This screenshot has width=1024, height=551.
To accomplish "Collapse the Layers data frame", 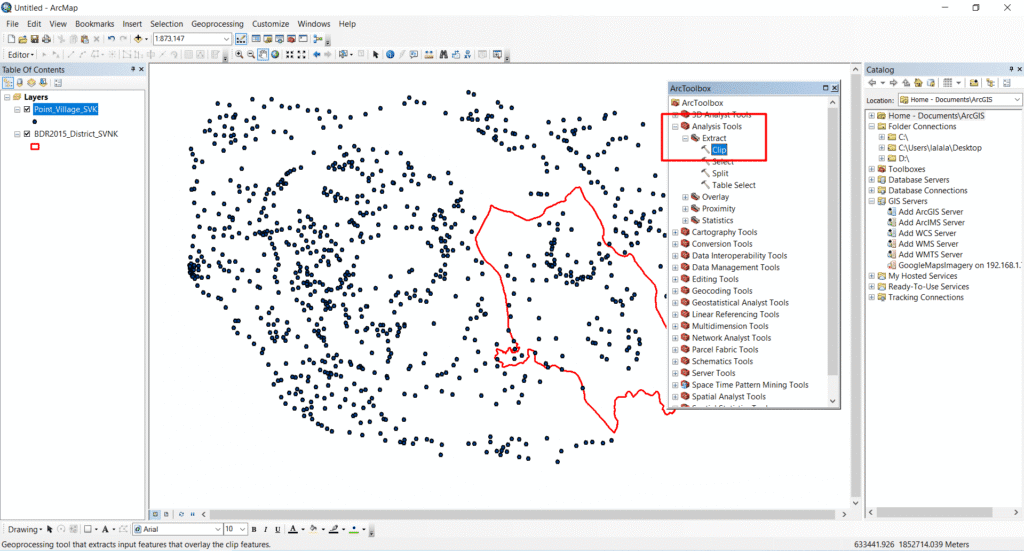I will tap(7, 97).
